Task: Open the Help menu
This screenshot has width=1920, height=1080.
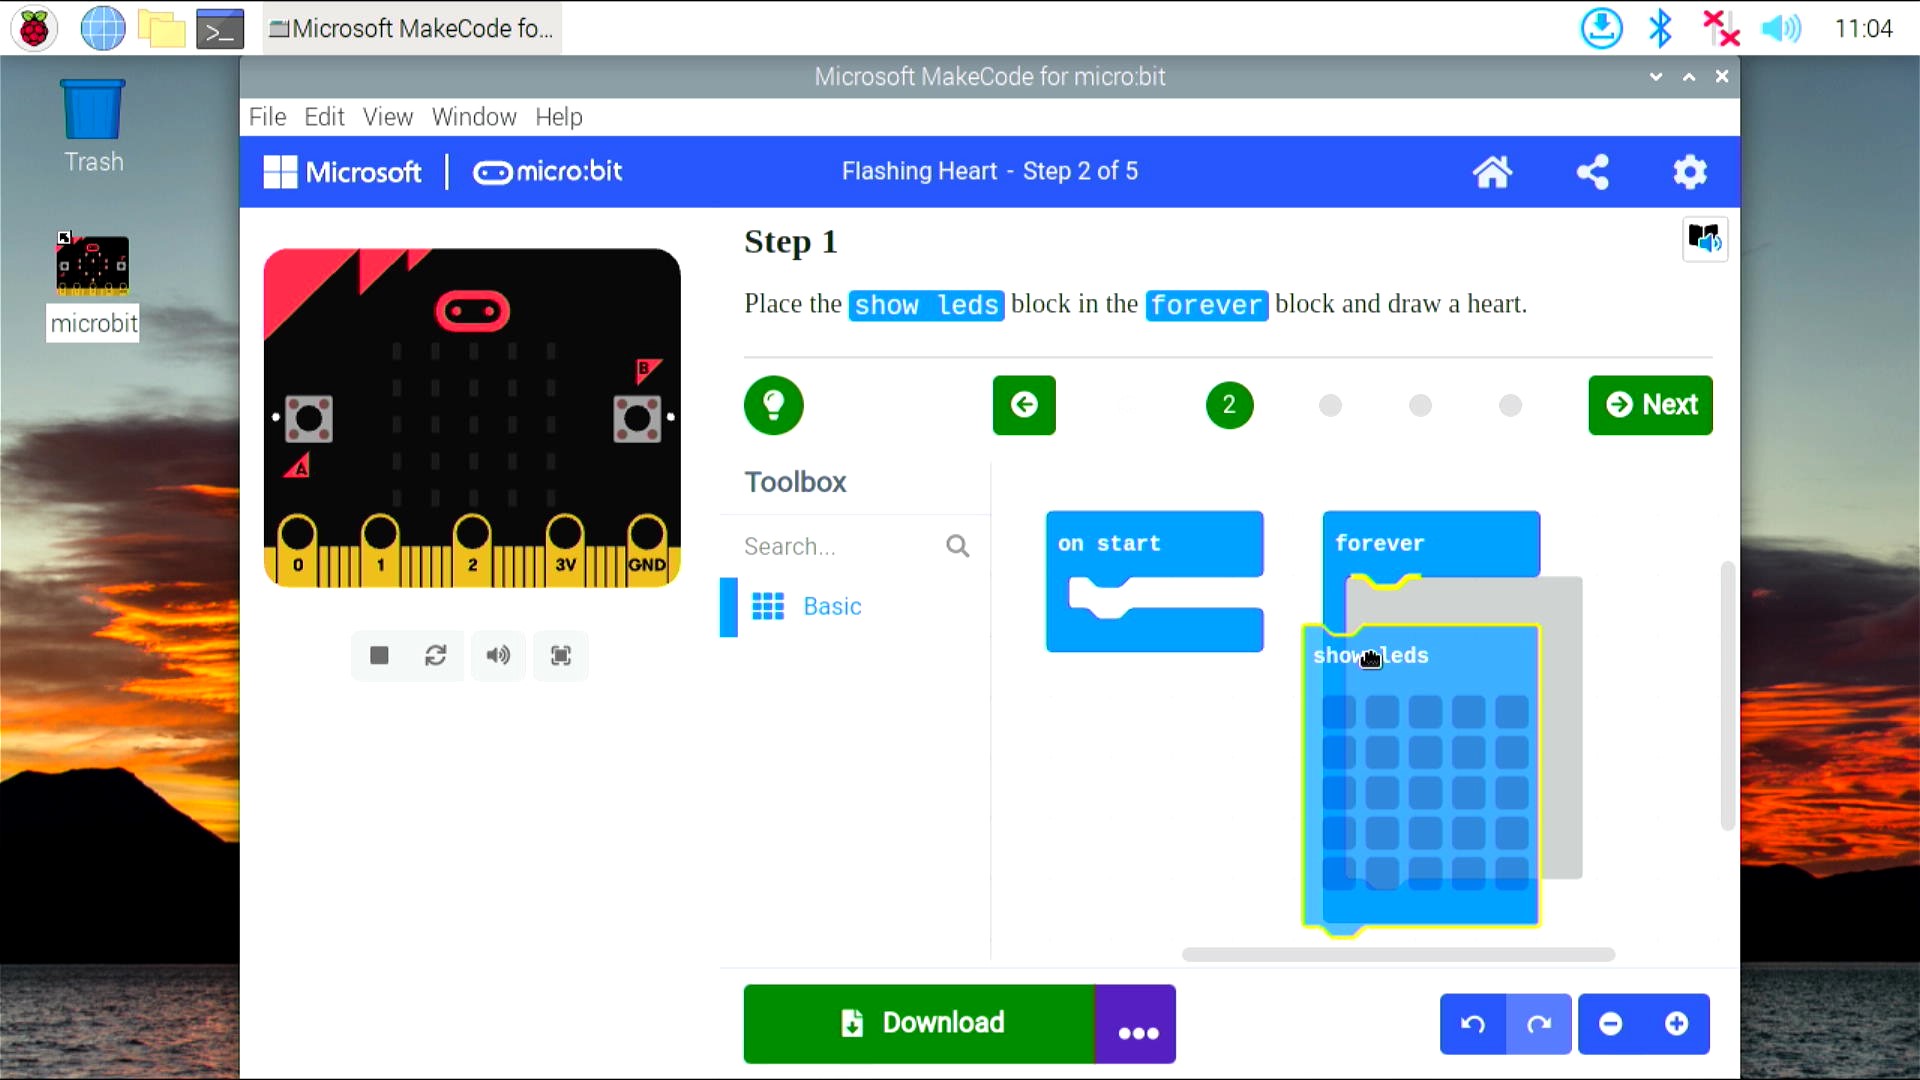Action: (x=558, y=117)
